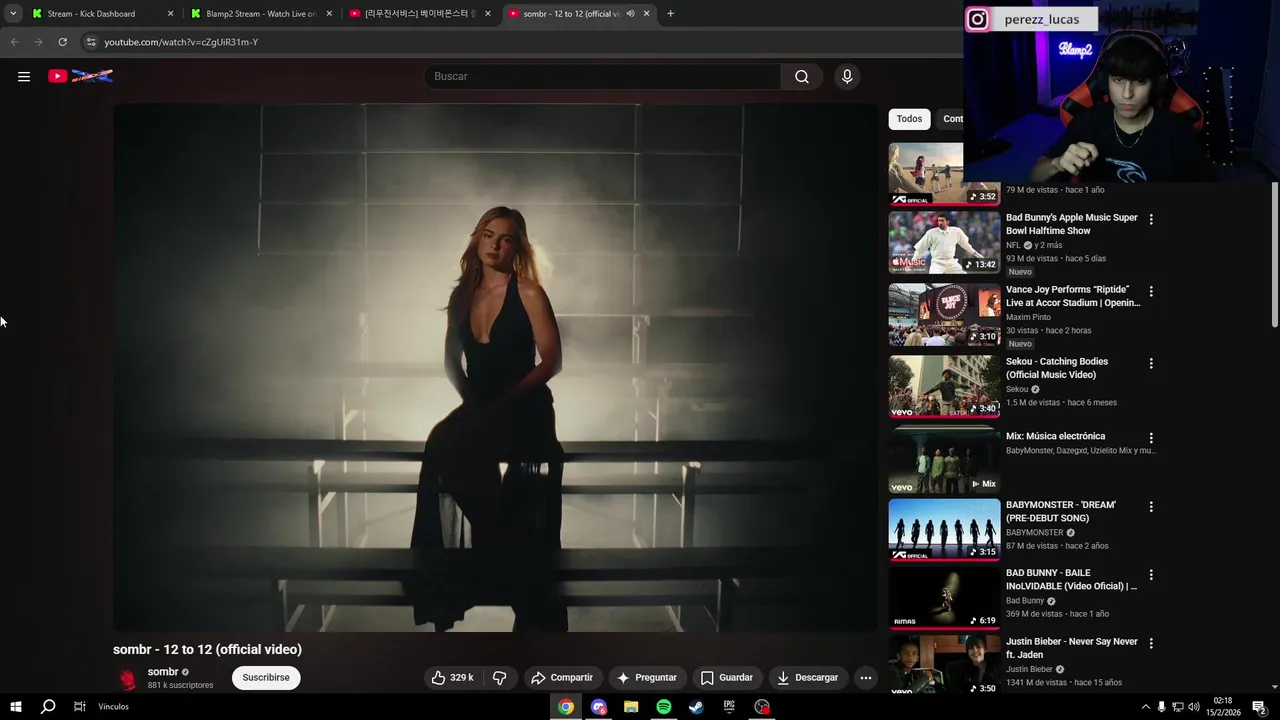The width and height of the screenshot is (1280, 720).
Task: Open the YouTube hamburger guide menu
Action: [x=24, y=76]
